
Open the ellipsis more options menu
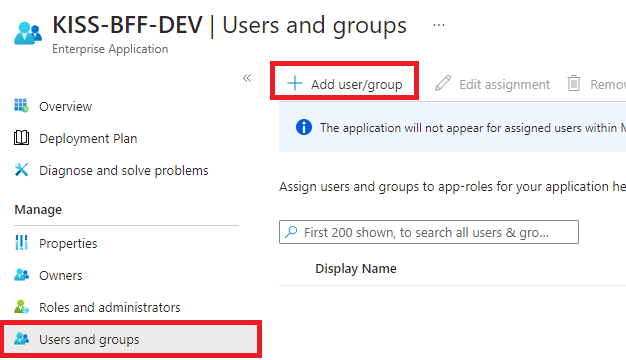[x=439, y=25]
